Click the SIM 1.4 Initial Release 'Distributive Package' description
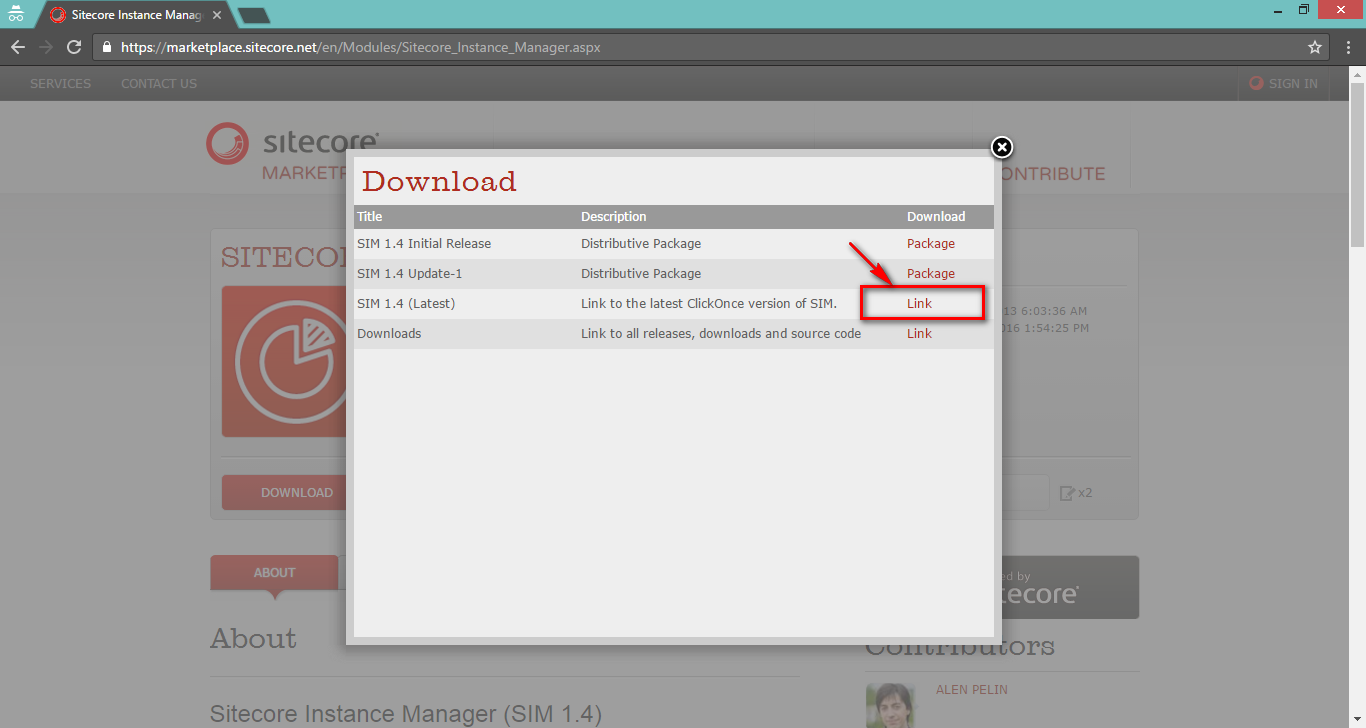 641,244
